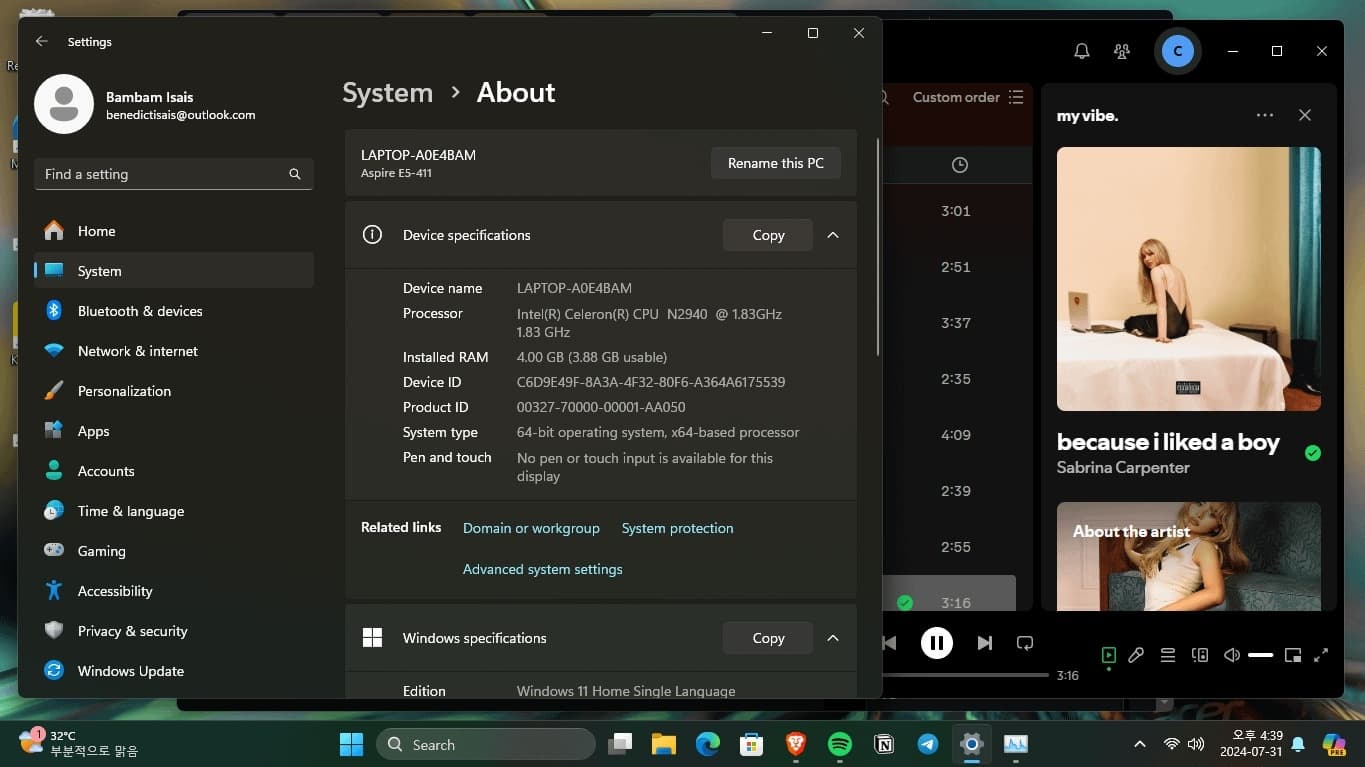
Task: Select track row with 4:09 duration
Action: click(956, 435)
